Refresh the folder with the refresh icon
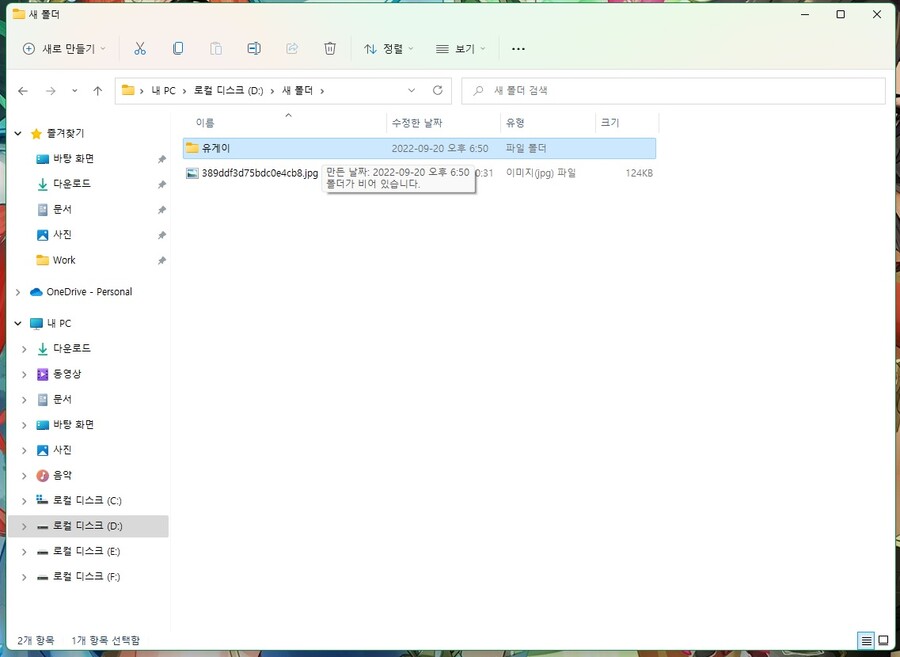 pyautogui.click(x=437, y=90)
